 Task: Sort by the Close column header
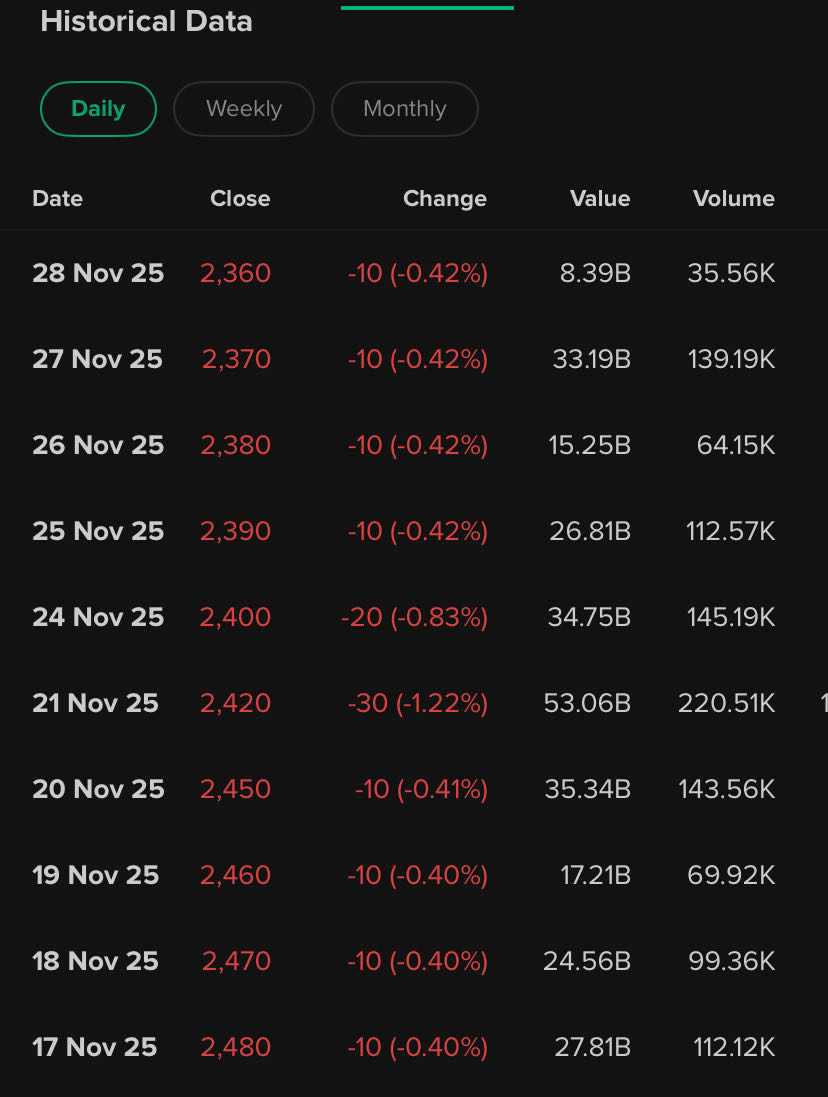[x=240, y=199]
